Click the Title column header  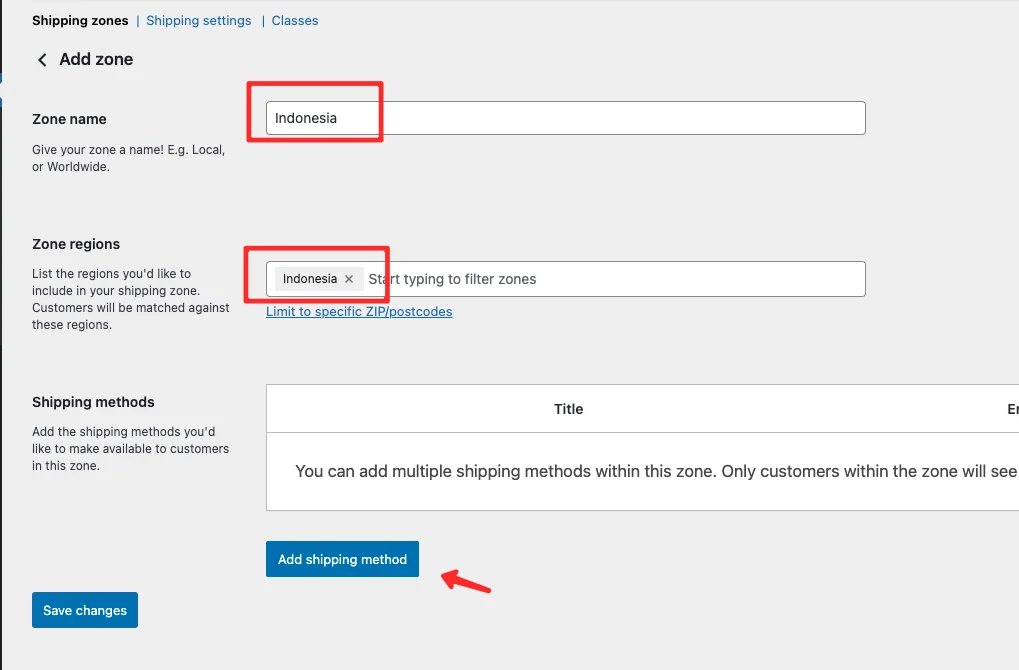[568, 409]
